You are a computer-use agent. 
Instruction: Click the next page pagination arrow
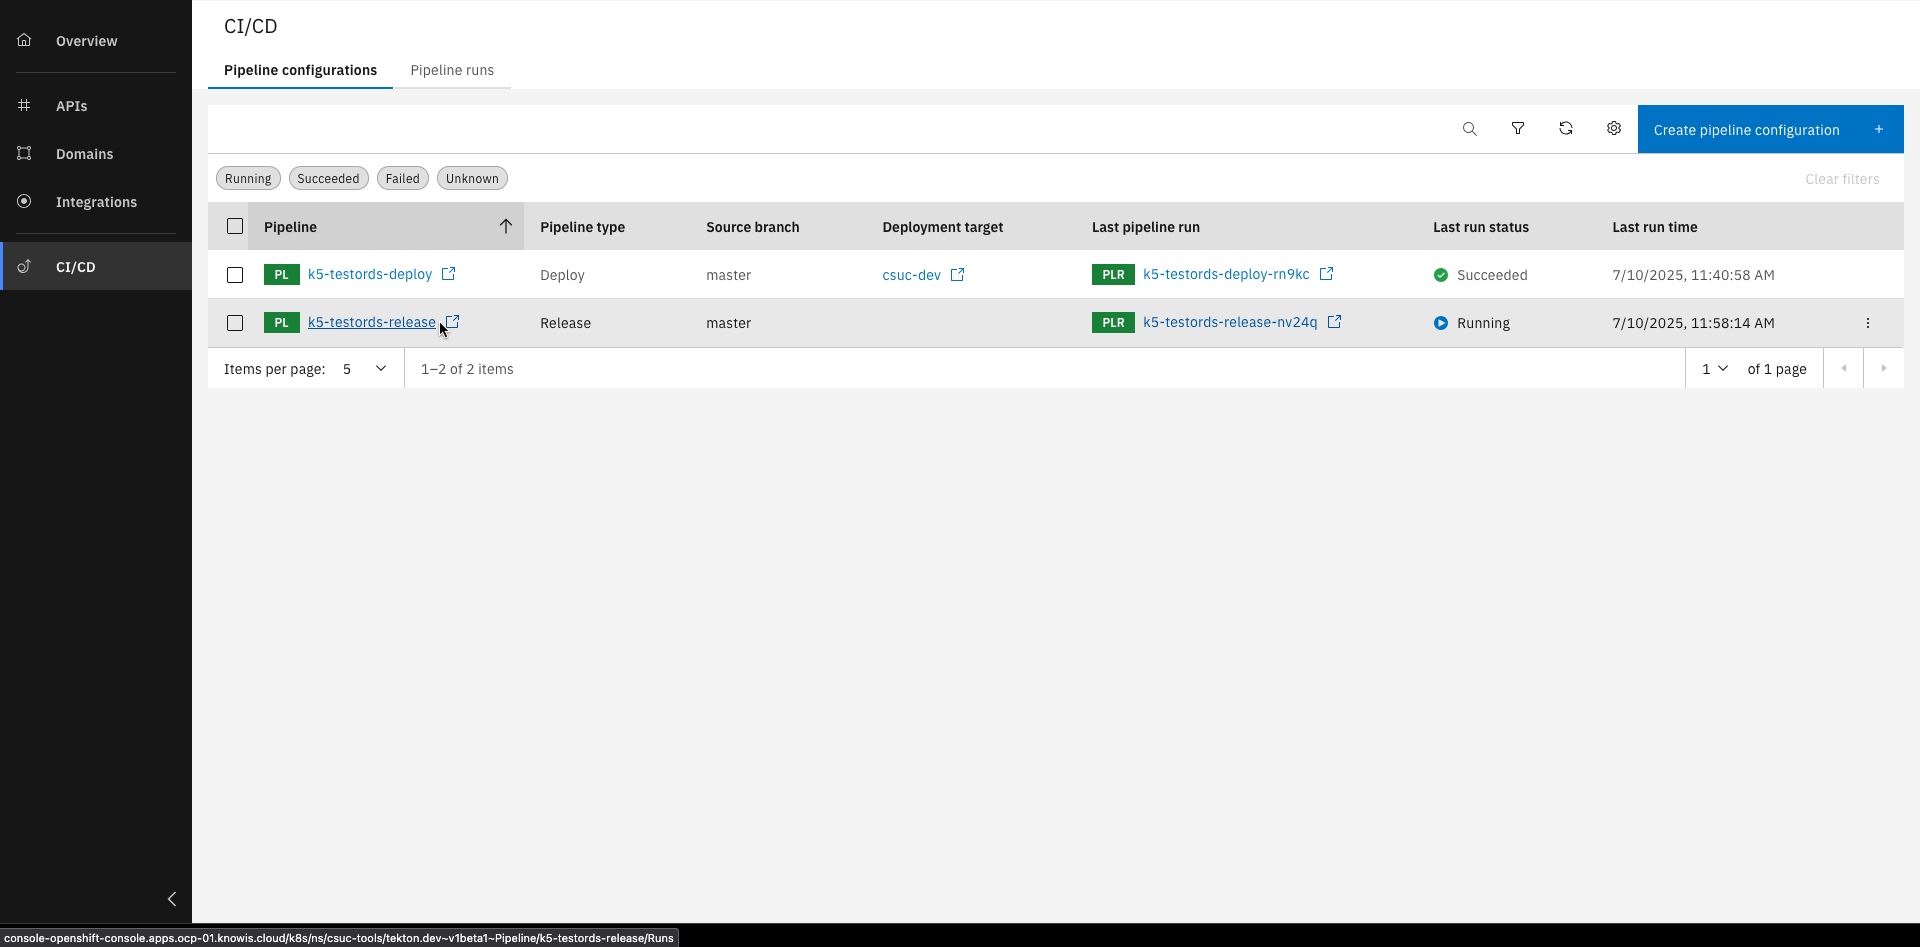tap(1884, 368)
